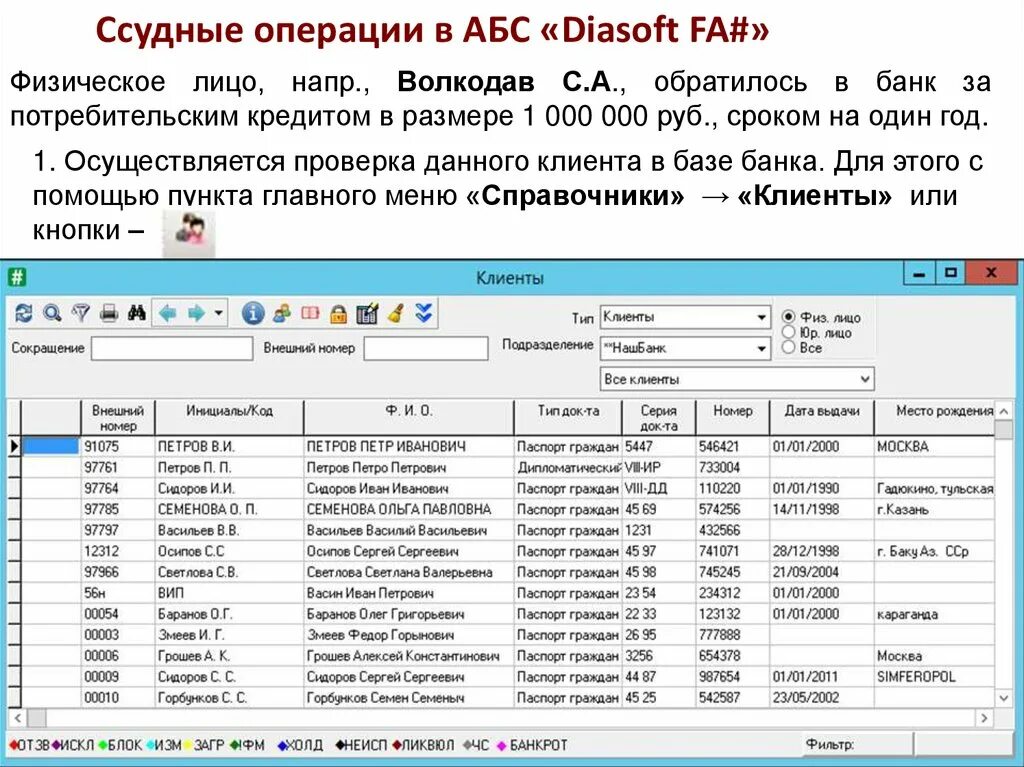The width and height of the screenshot is (1024, 767).
Task: Select the row СЕМЕНОВА ОЛЬГА ПАВЛОВНА
Action: (x=502, y=509)
